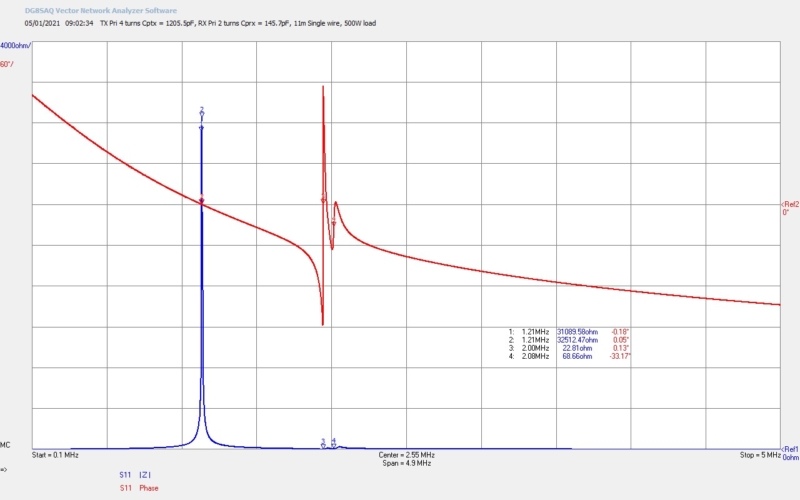Click the '-33.17°' phase value of marker 4

[x=620, y=356]
